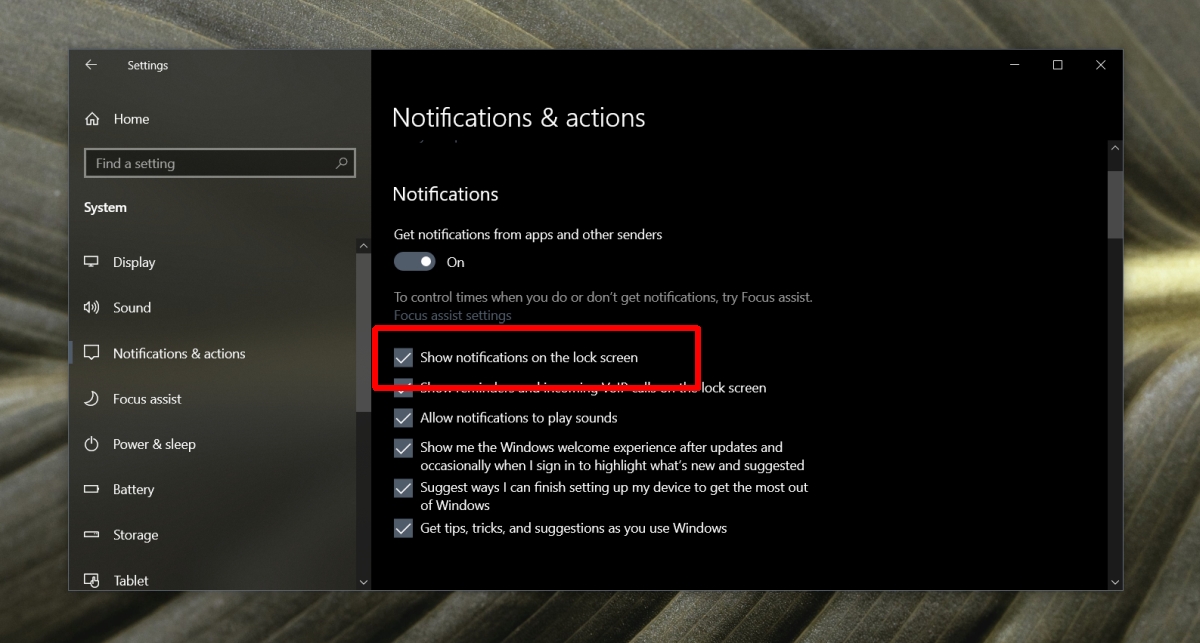Click the Battery icon in sidebar
The width and height of the screenshot is (1200, 643).
93,489
